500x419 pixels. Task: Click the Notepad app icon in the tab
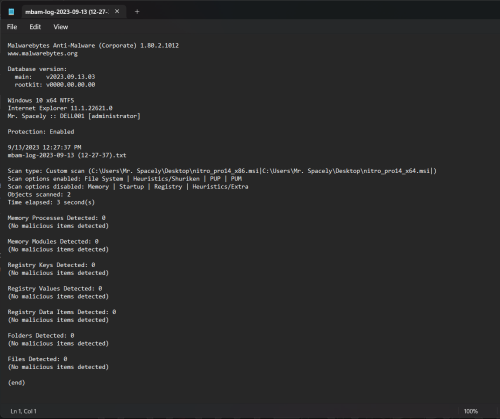[x=11, y=12]
